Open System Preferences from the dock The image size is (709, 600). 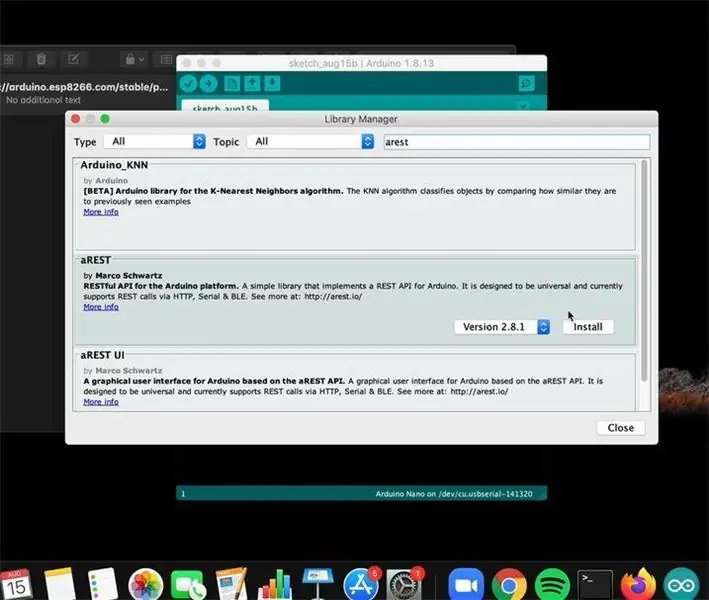click(x=405, y=584)
